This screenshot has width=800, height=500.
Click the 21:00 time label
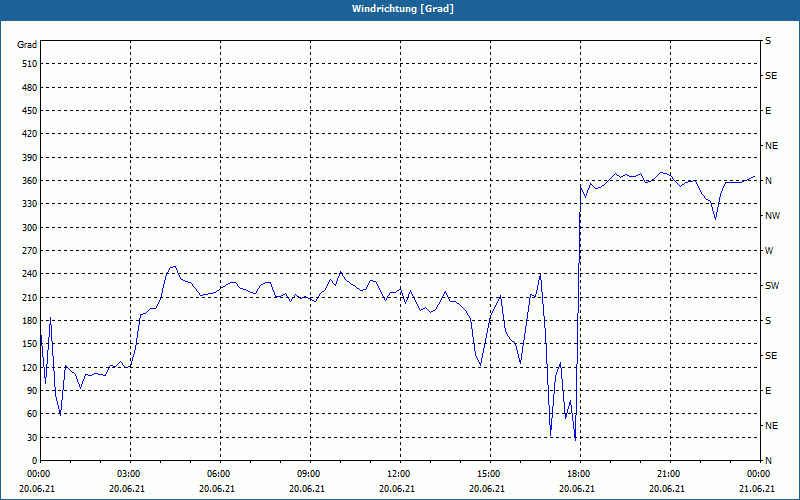click(x=667, y=473)
